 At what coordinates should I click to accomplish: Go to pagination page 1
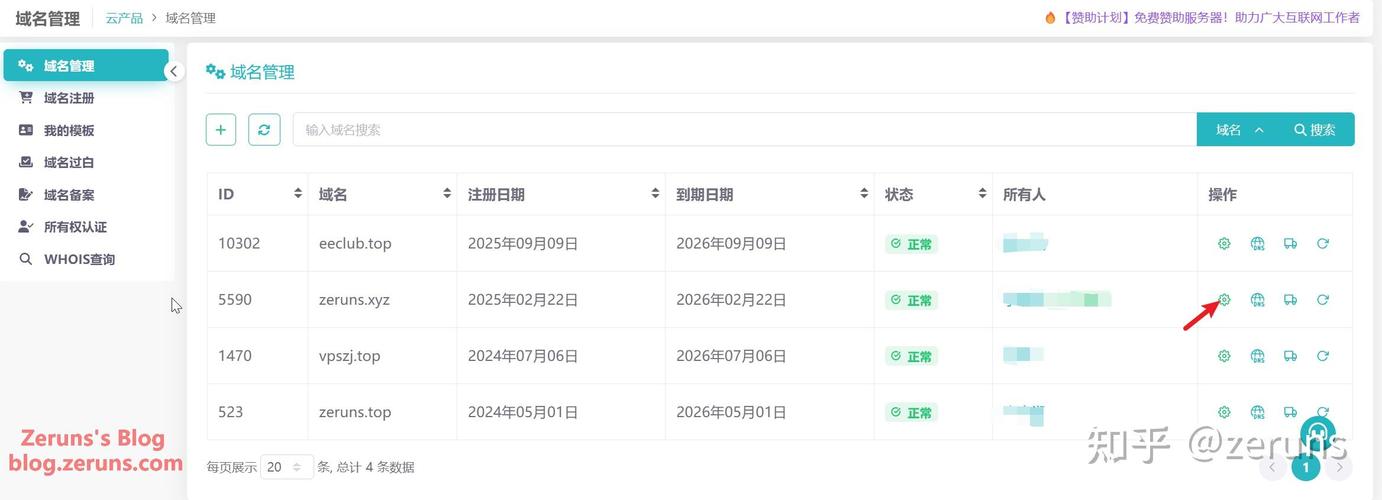tap(1305, 466)
